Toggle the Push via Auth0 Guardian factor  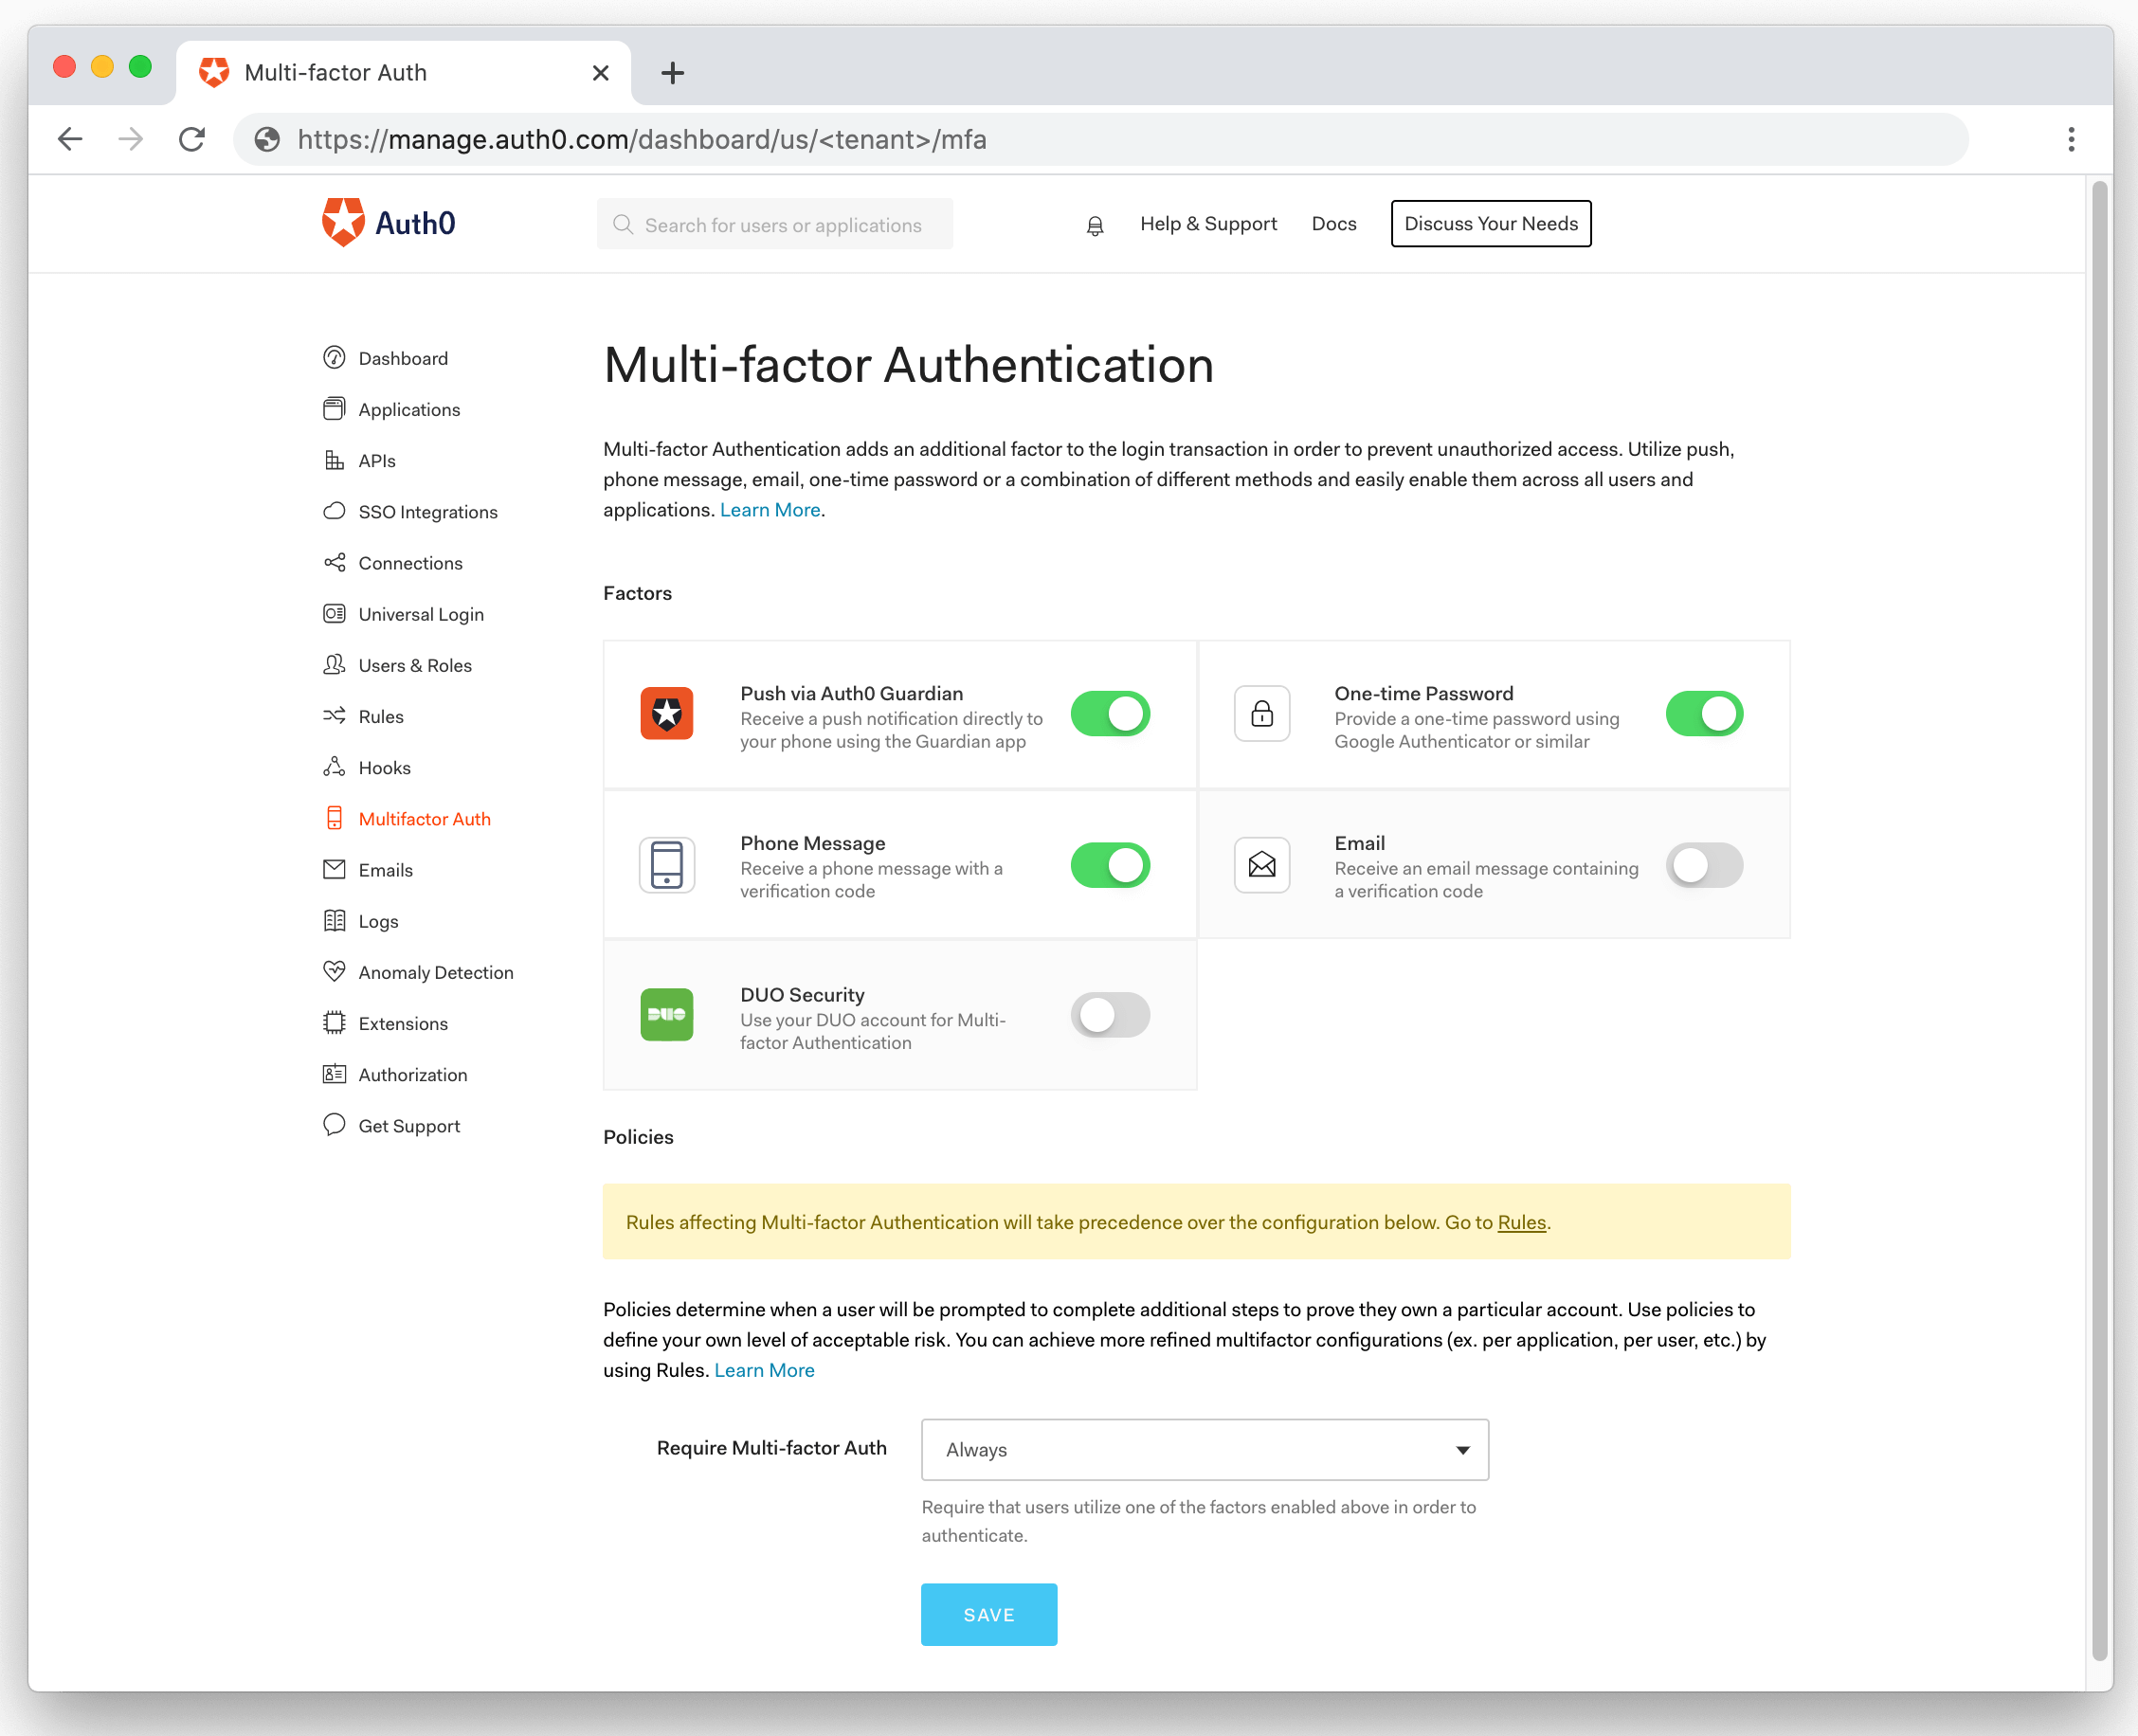(x=1113, y=712)
